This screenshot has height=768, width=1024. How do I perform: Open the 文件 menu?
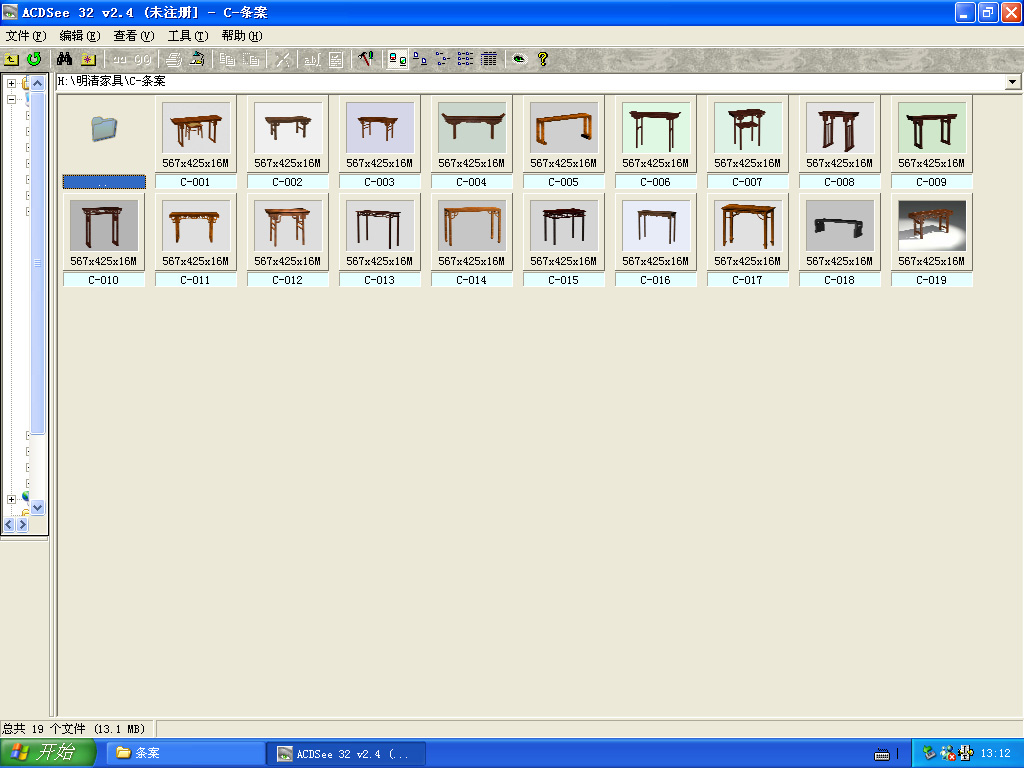pos(25,36)
